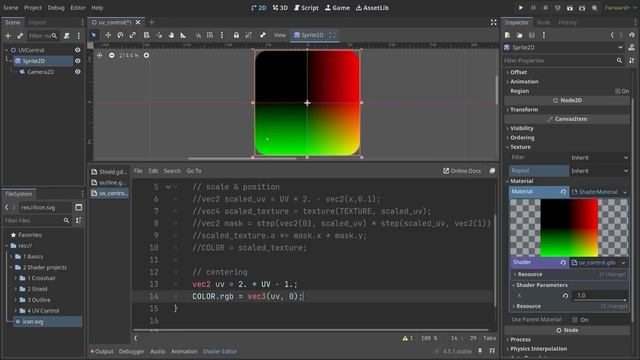Create new resource in Inspector
The height and width of the screenshot is (360, 640).
507,36
